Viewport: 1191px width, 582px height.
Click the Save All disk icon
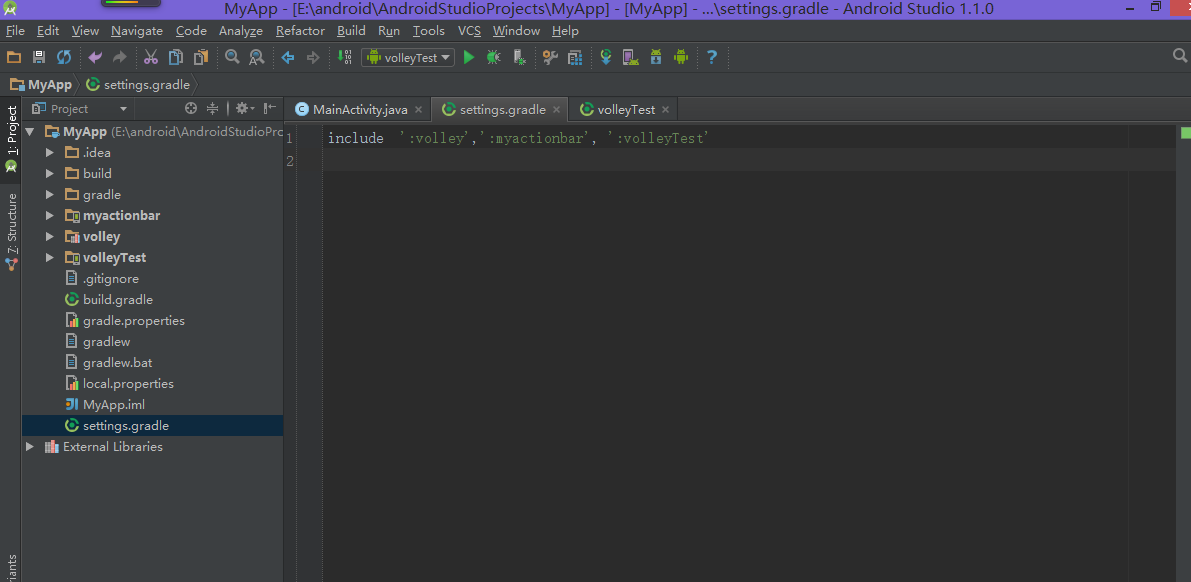[39, 57]
